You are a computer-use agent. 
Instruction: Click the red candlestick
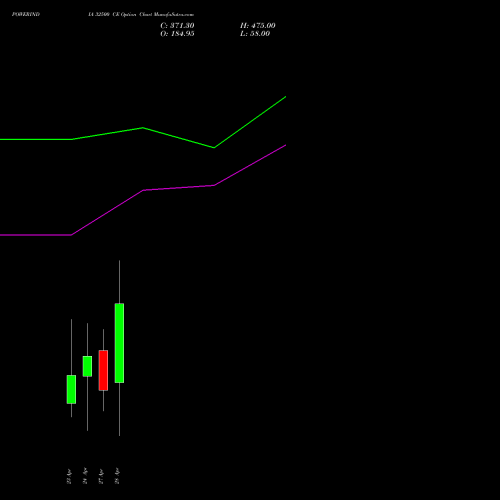coord(103,370)
